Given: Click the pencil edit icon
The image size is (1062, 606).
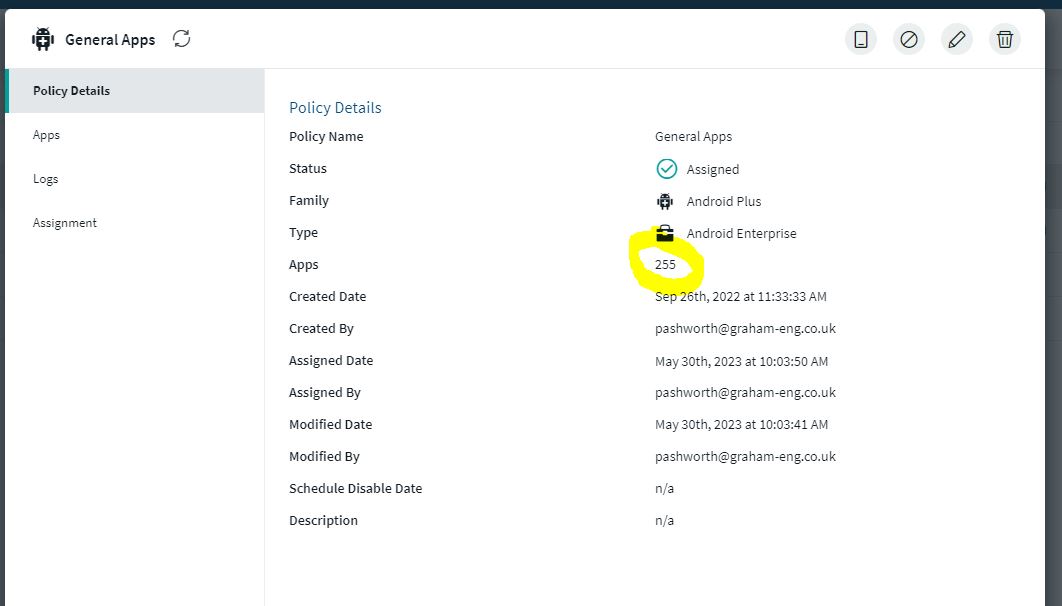Looking at the screenshot, I should tap(956, 39).
